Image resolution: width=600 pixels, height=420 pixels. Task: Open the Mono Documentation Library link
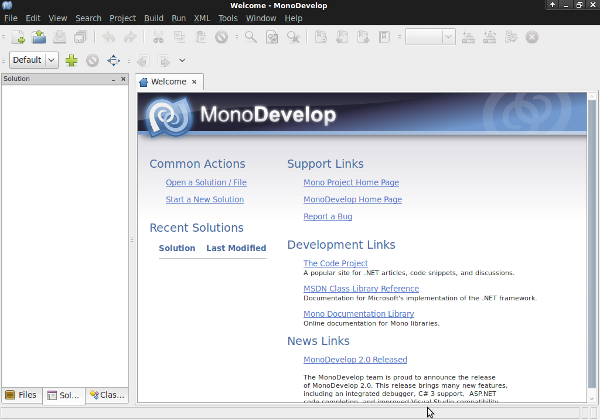point(359,314)
